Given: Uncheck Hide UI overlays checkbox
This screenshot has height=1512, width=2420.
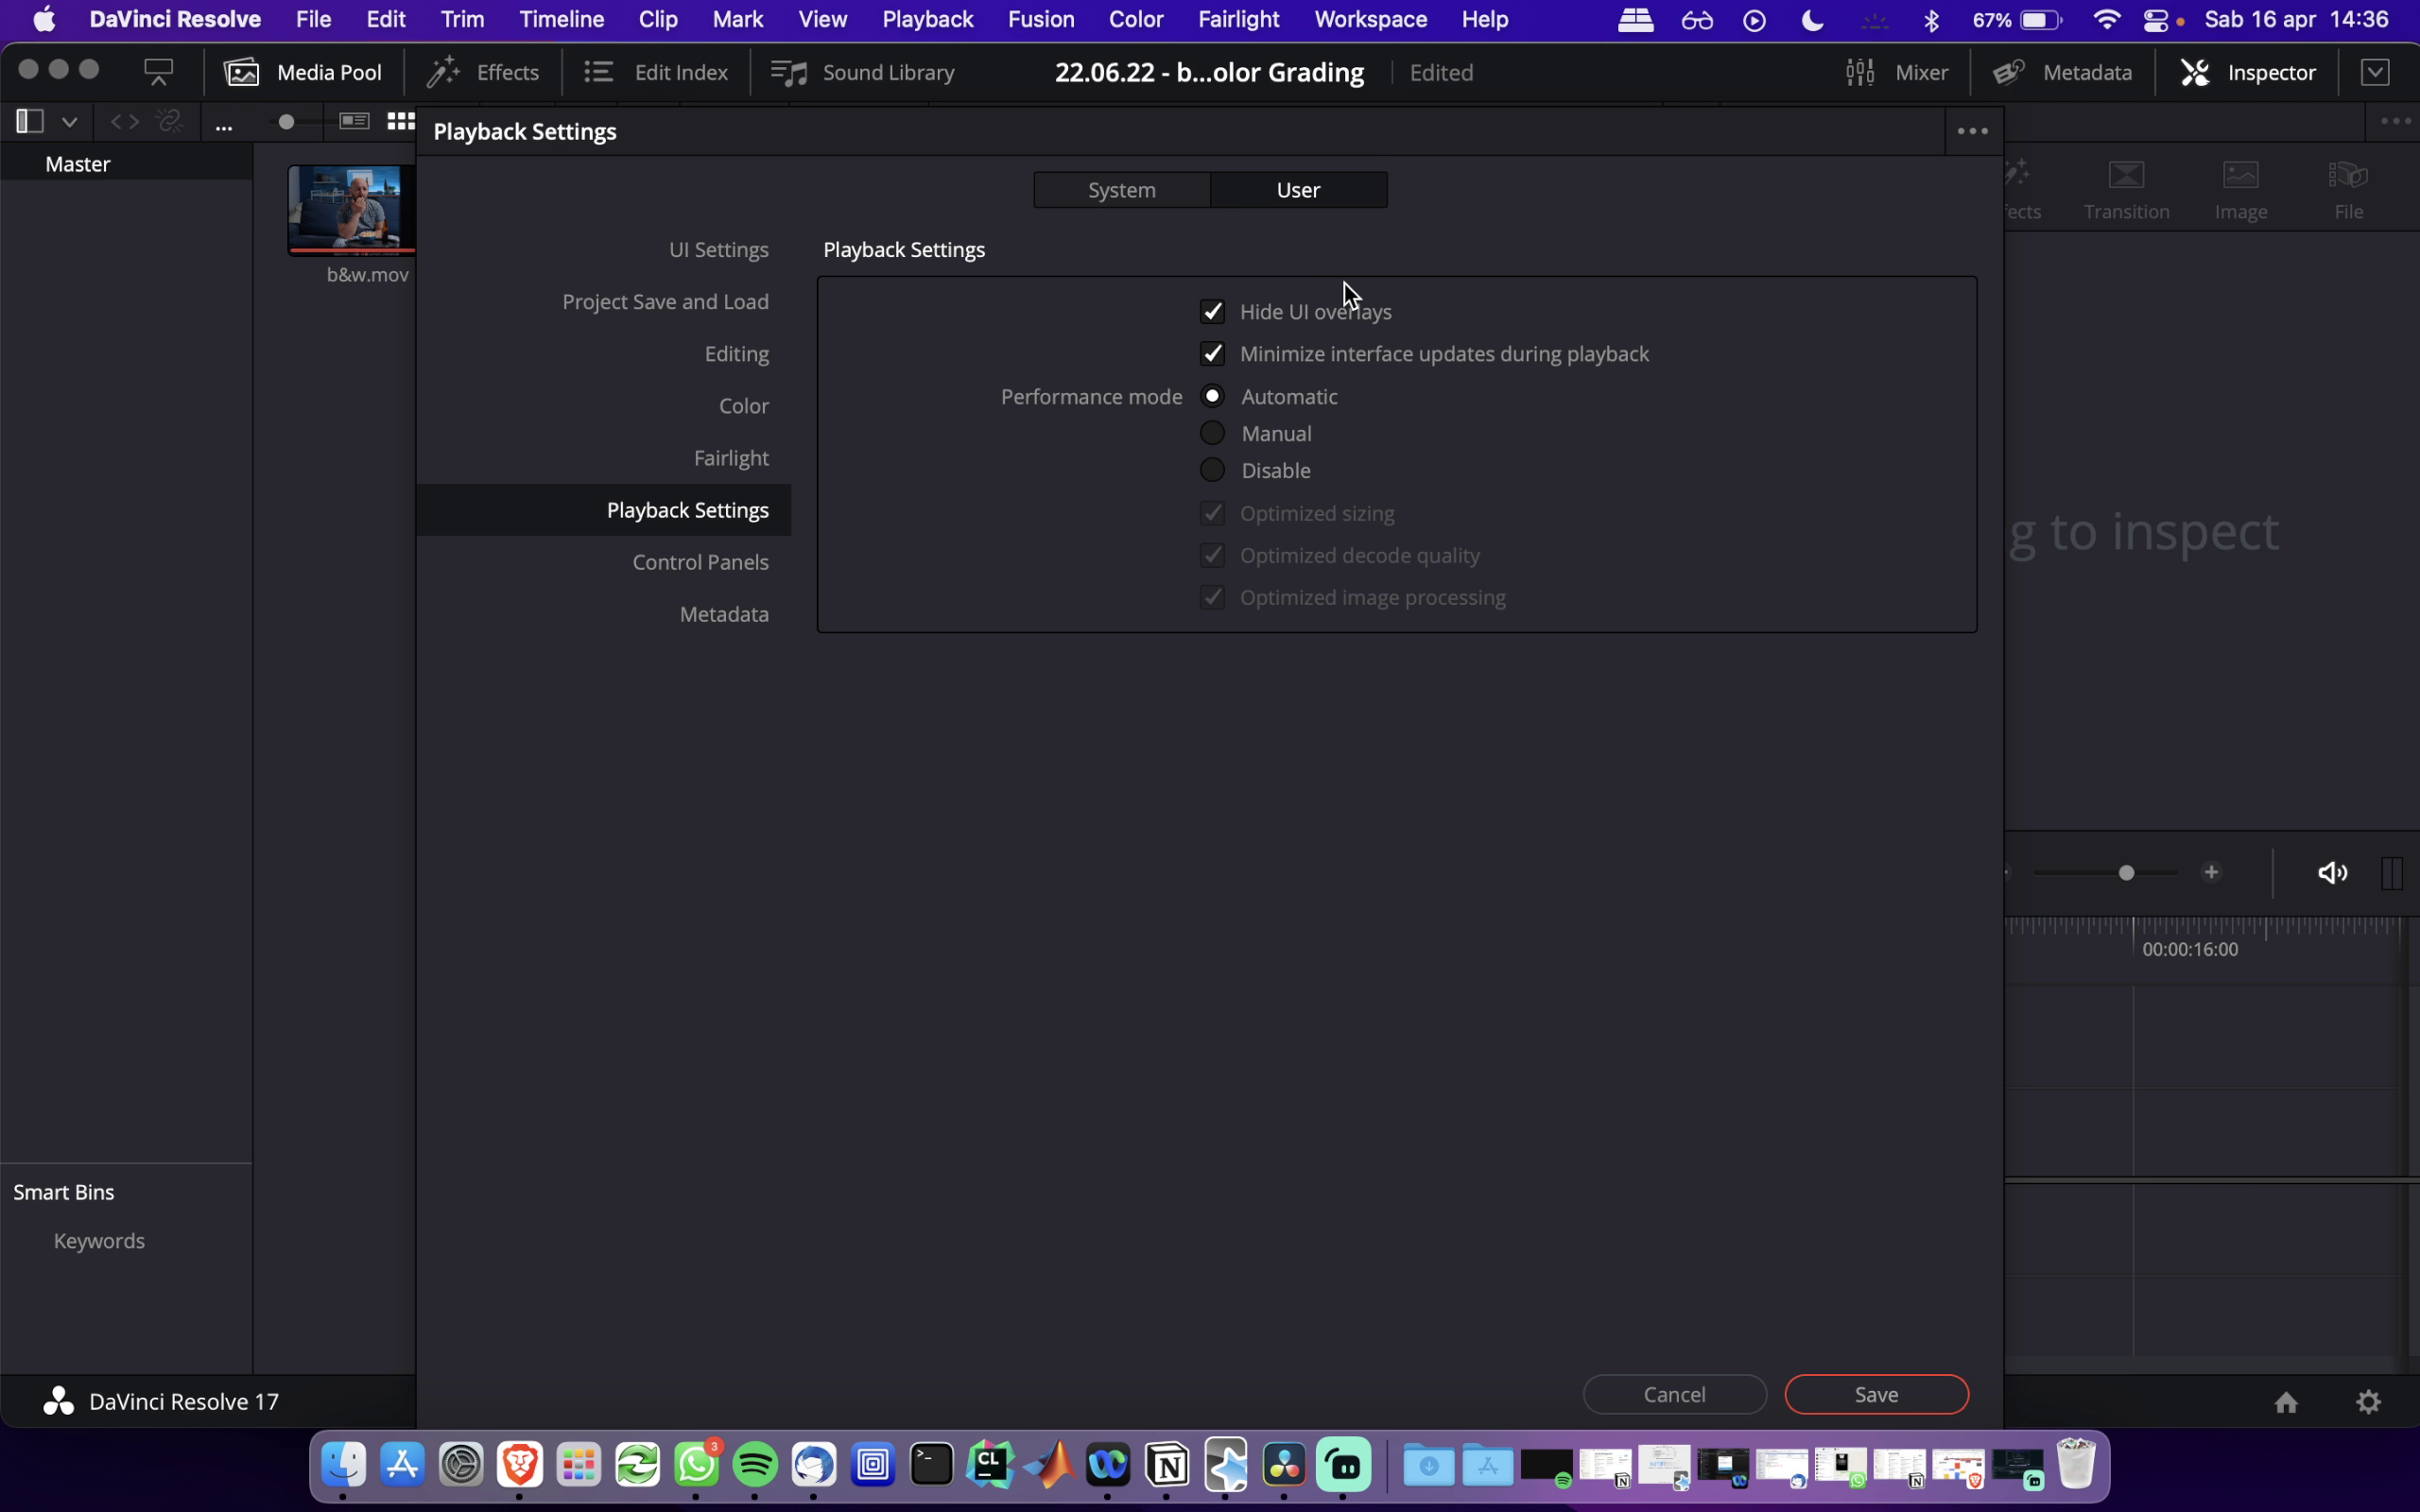Looking at the screenshot, I should coord(1212,312).
